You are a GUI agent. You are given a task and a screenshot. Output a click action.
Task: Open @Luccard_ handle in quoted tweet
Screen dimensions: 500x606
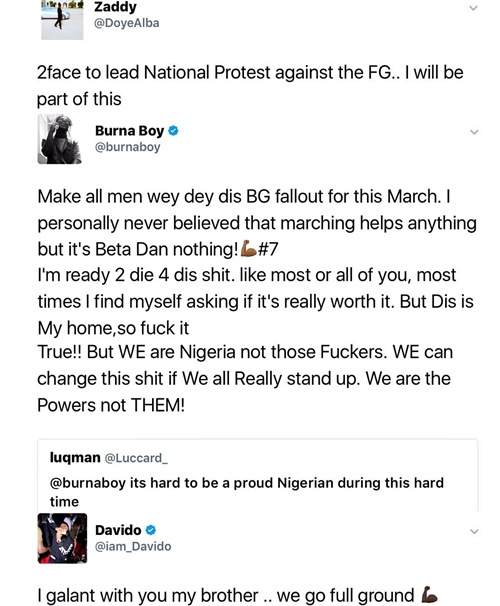tap(136, 458)
